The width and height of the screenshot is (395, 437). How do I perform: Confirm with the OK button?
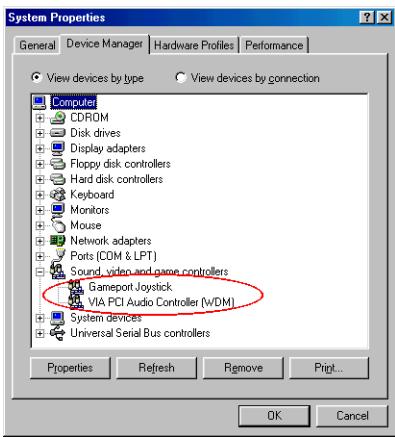tap(274, 416)
